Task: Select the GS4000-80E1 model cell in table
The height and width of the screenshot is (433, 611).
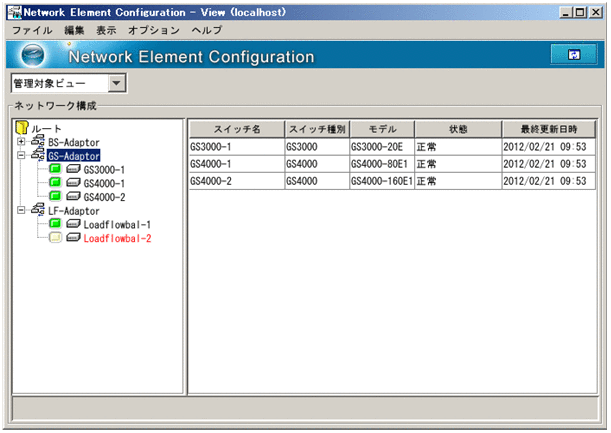Action: pyautogui.click(x=381, y=164)
